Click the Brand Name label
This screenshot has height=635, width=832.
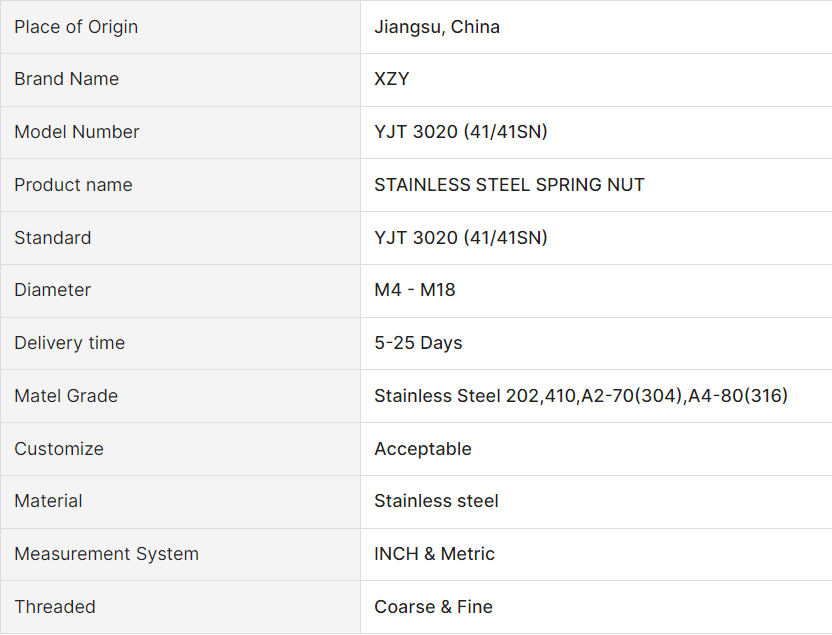[x=66, y=79]
